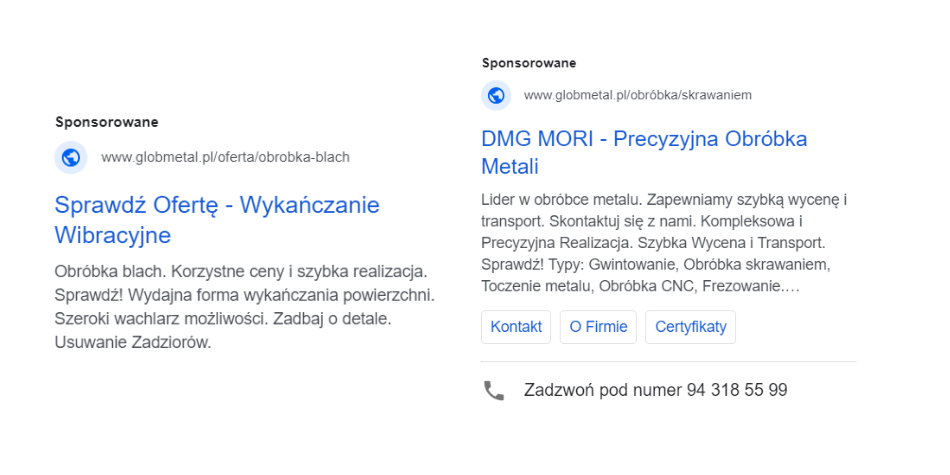Open the 'Sprawdź Ofertę - Wykańczanie Wibracyjne' headline

217,220
